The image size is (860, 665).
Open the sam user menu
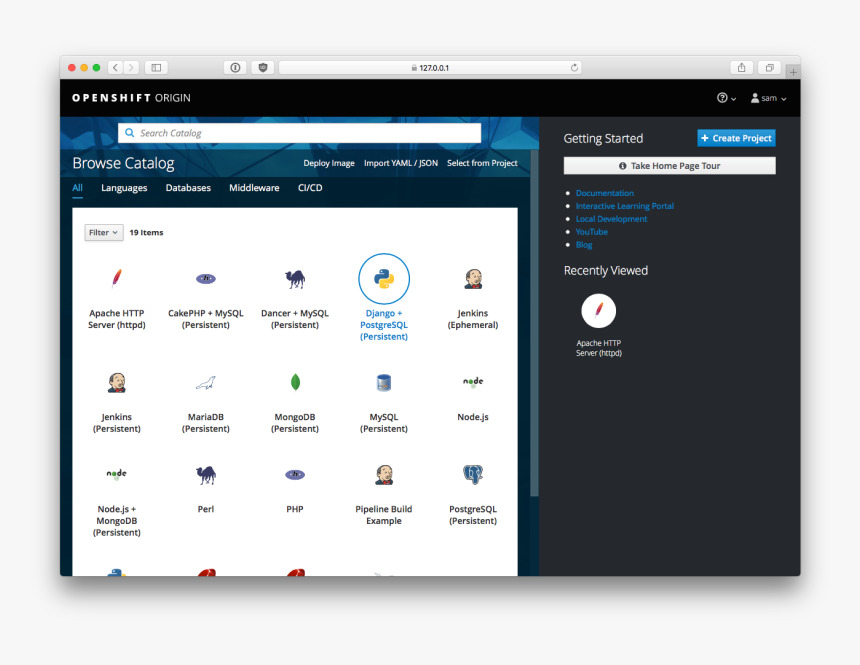tap(769, 98)
